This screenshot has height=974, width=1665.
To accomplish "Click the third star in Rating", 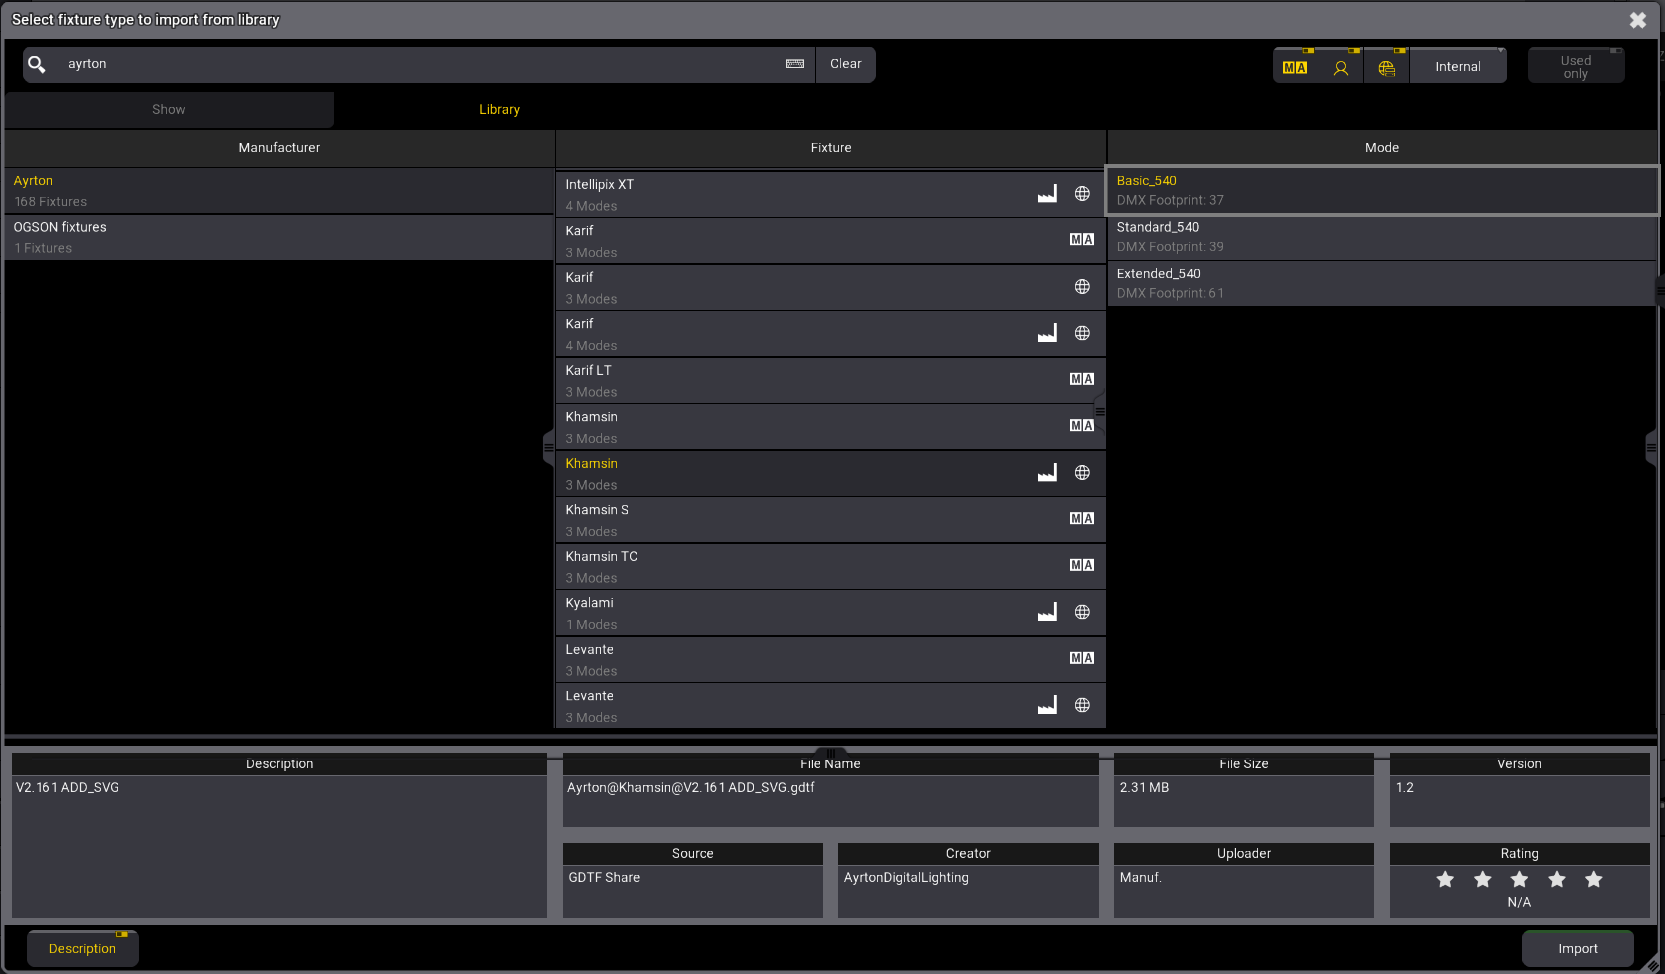I will [x=1519, y=879].
